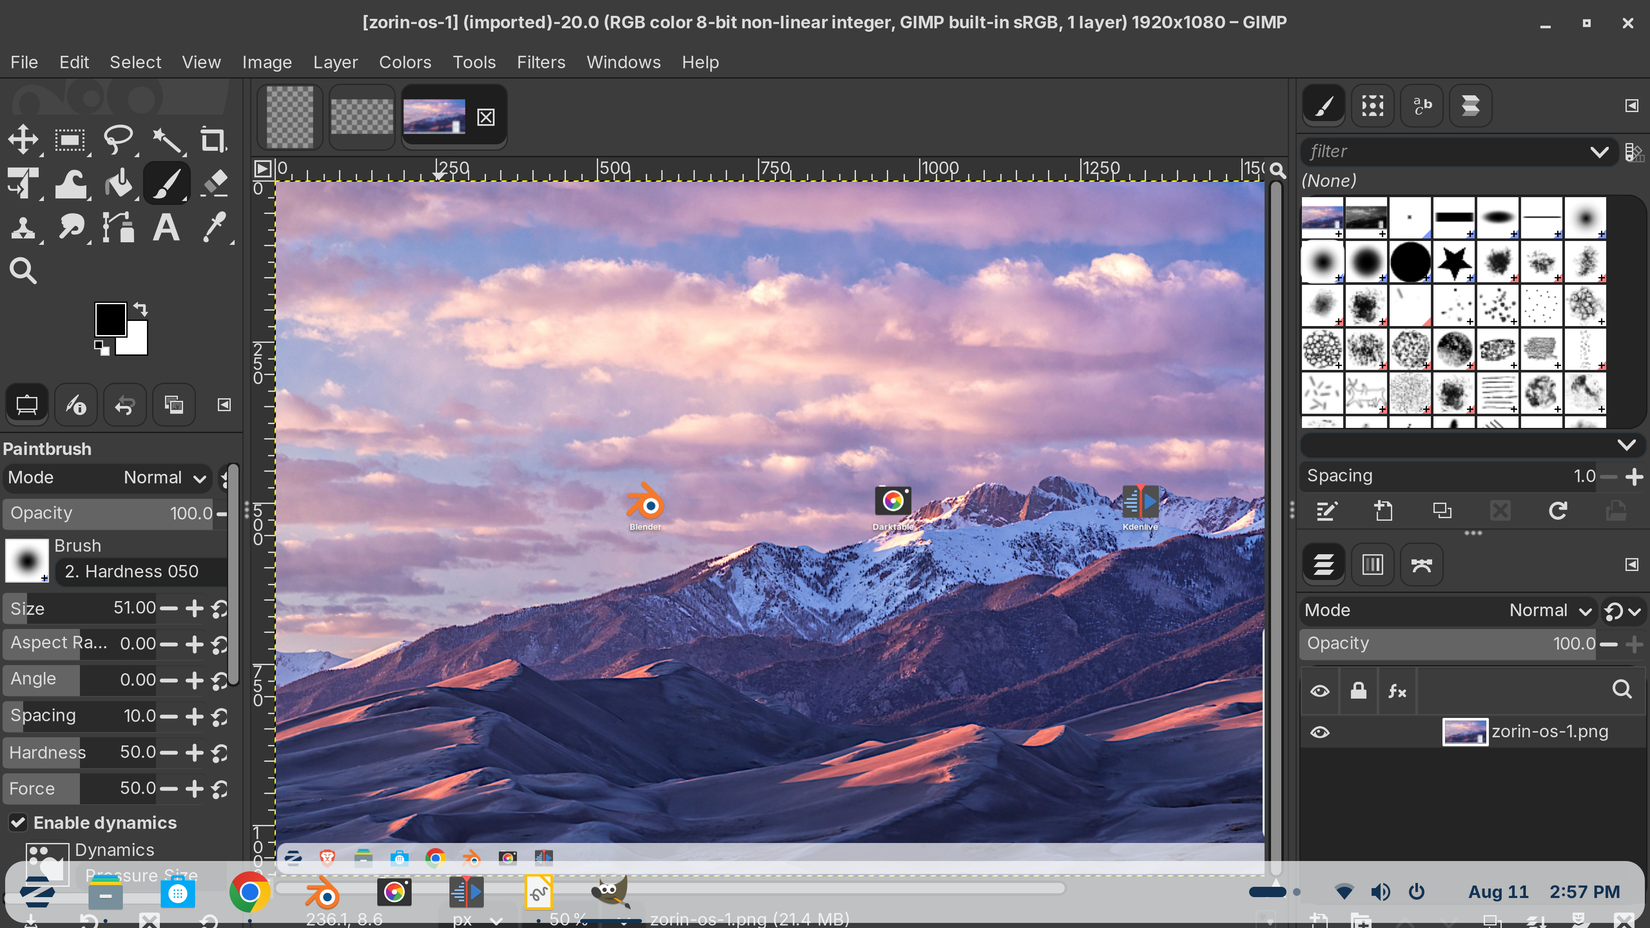1650x928 pixels.
Task: Select the Eraser tool
Action: click(x=213, y=184)
